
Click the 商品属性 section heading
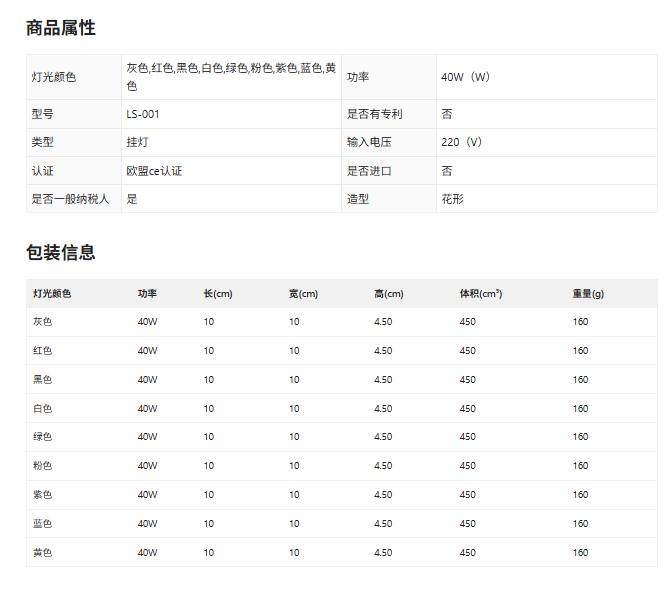tap(61, 28)
